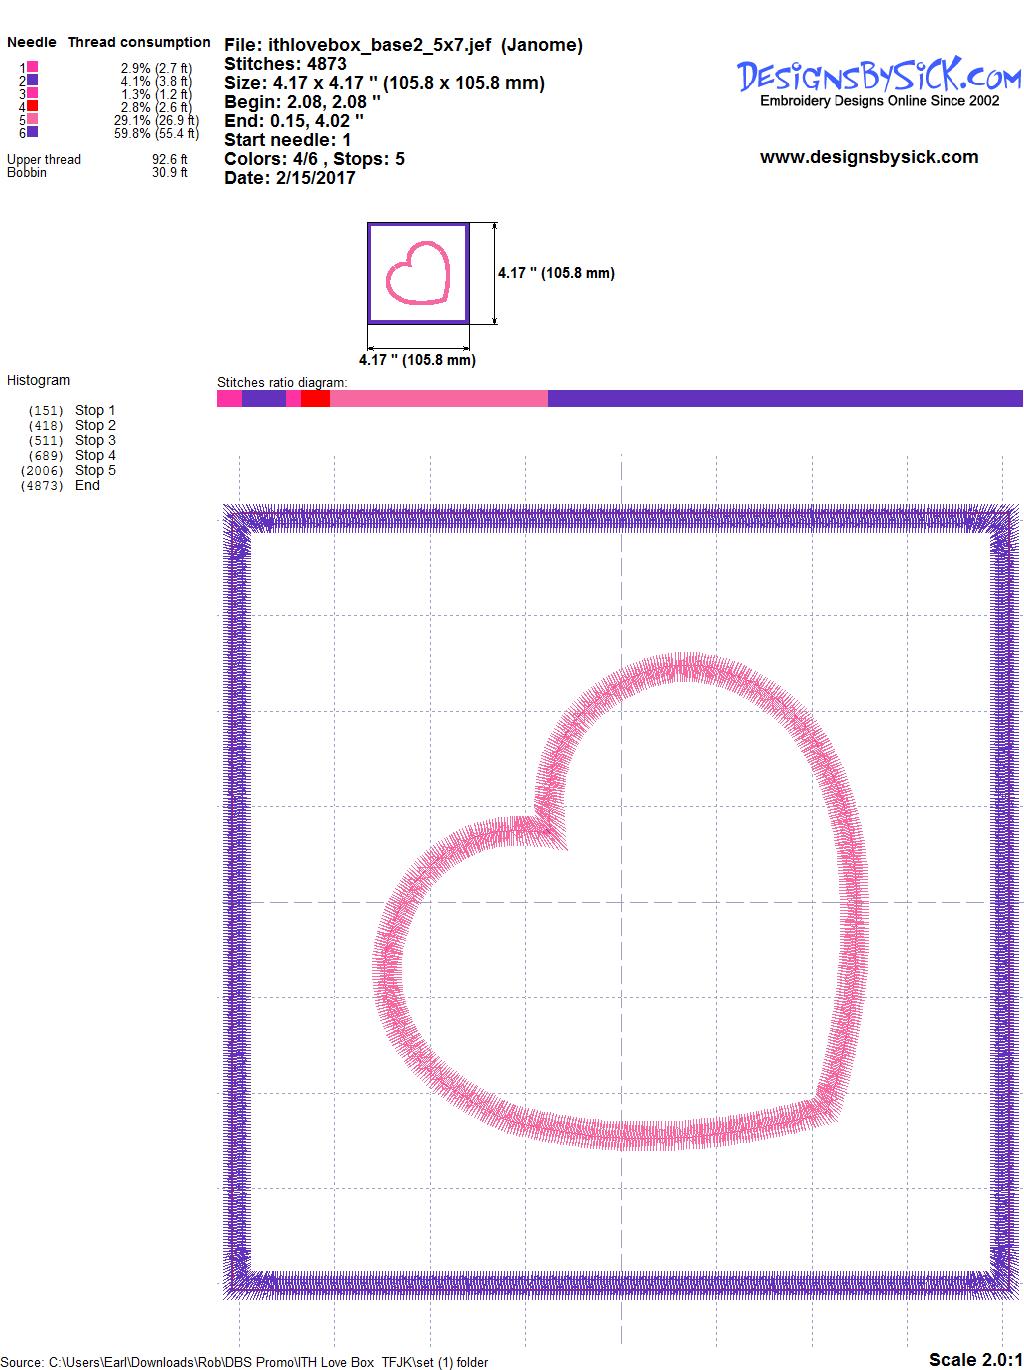
Task: Click the long purple segment of ratio bar
Action: (784, 399)
